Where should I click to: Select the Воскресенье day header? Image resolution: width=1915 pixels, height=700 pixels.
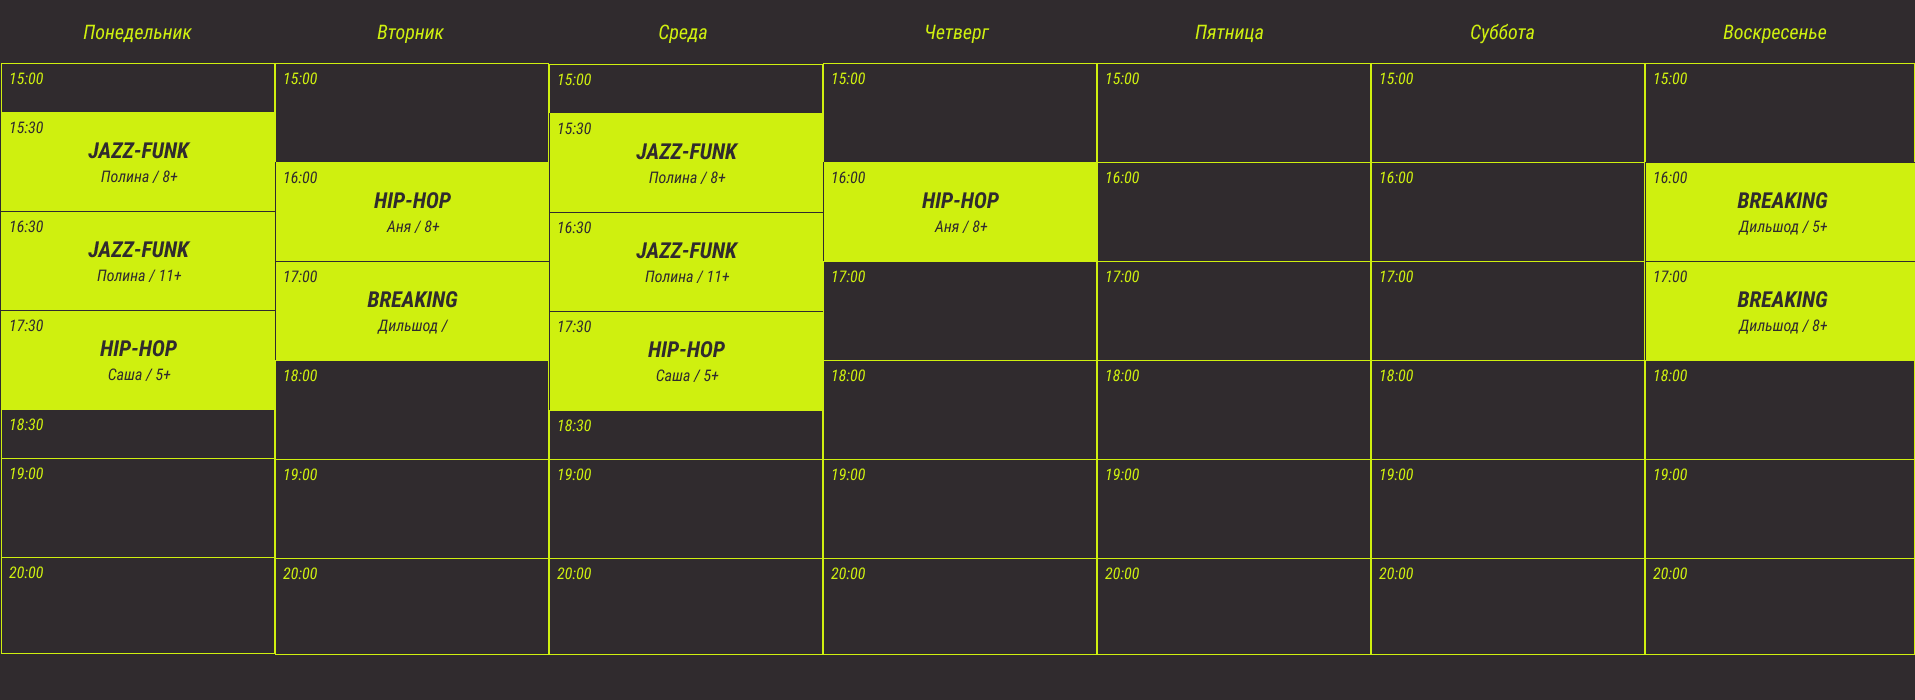1774,32
